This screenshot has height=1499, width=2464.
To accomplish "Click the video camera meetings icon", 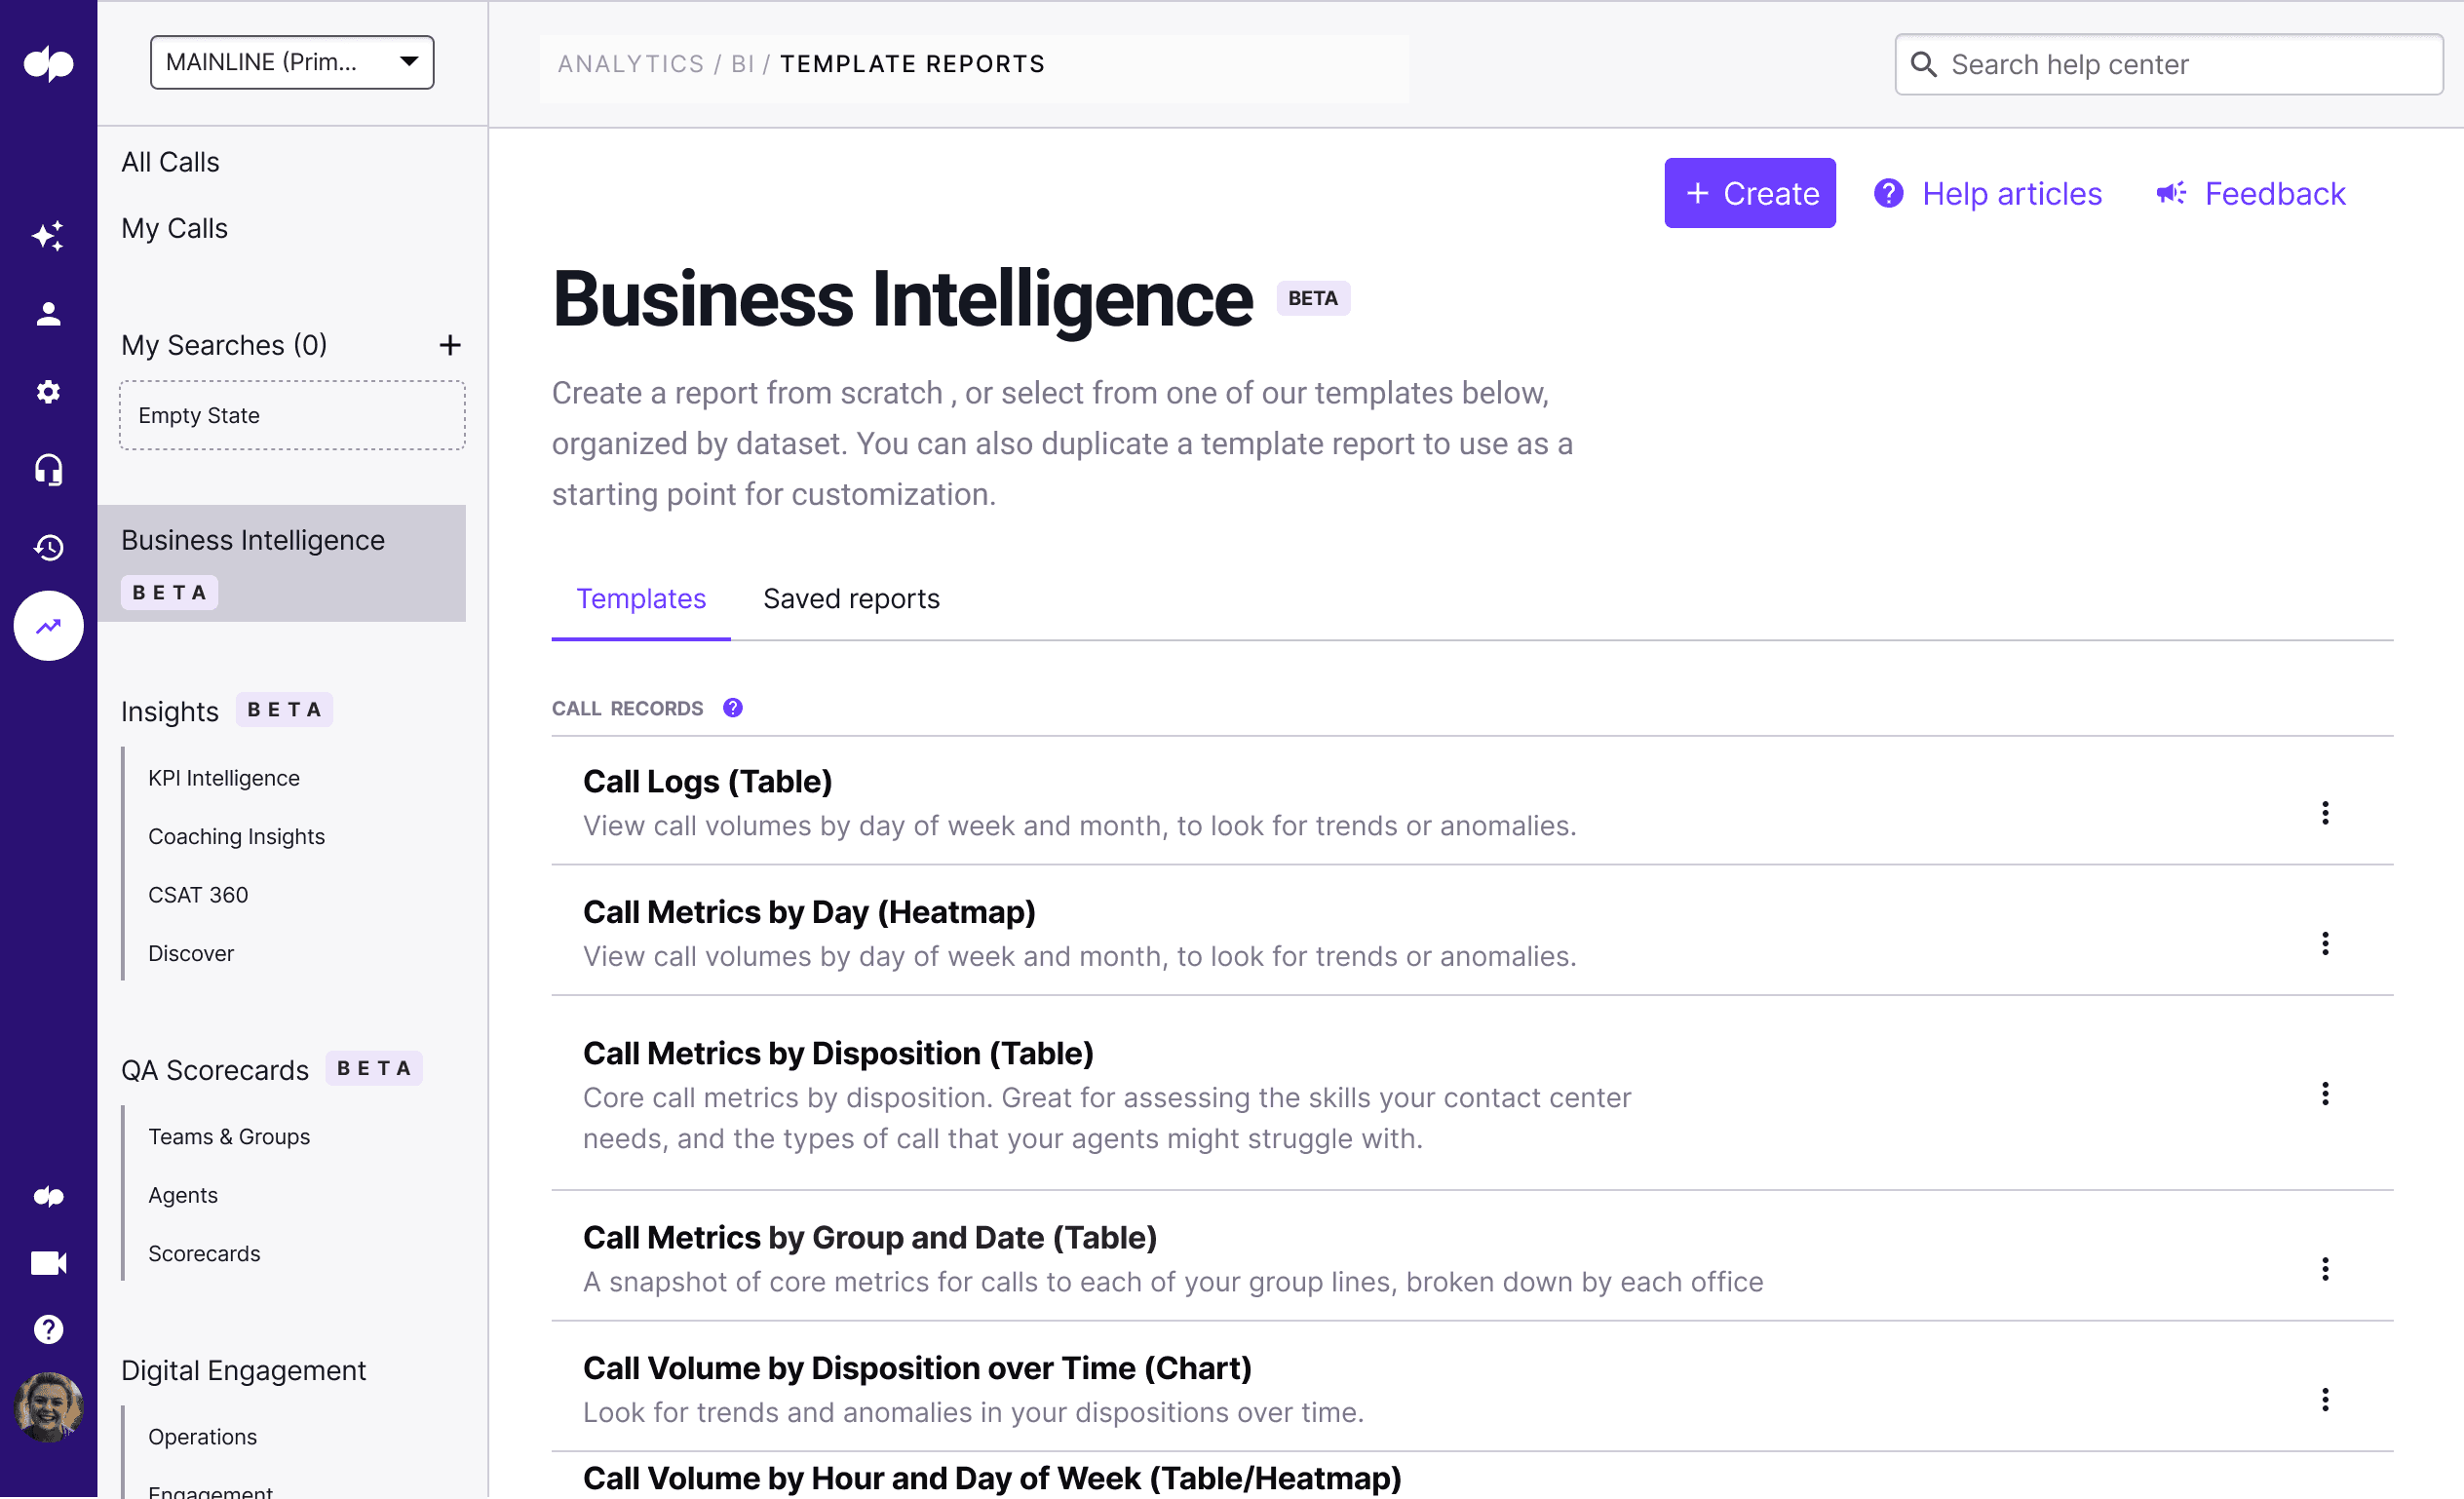I will [x=48, y=1264].
